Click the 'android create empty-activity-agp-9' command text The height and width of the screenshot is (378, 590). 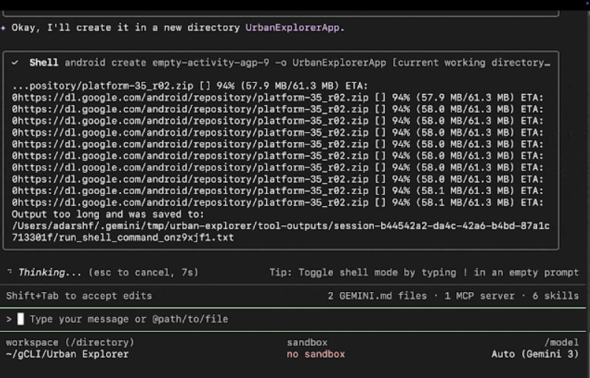[167, 62]
